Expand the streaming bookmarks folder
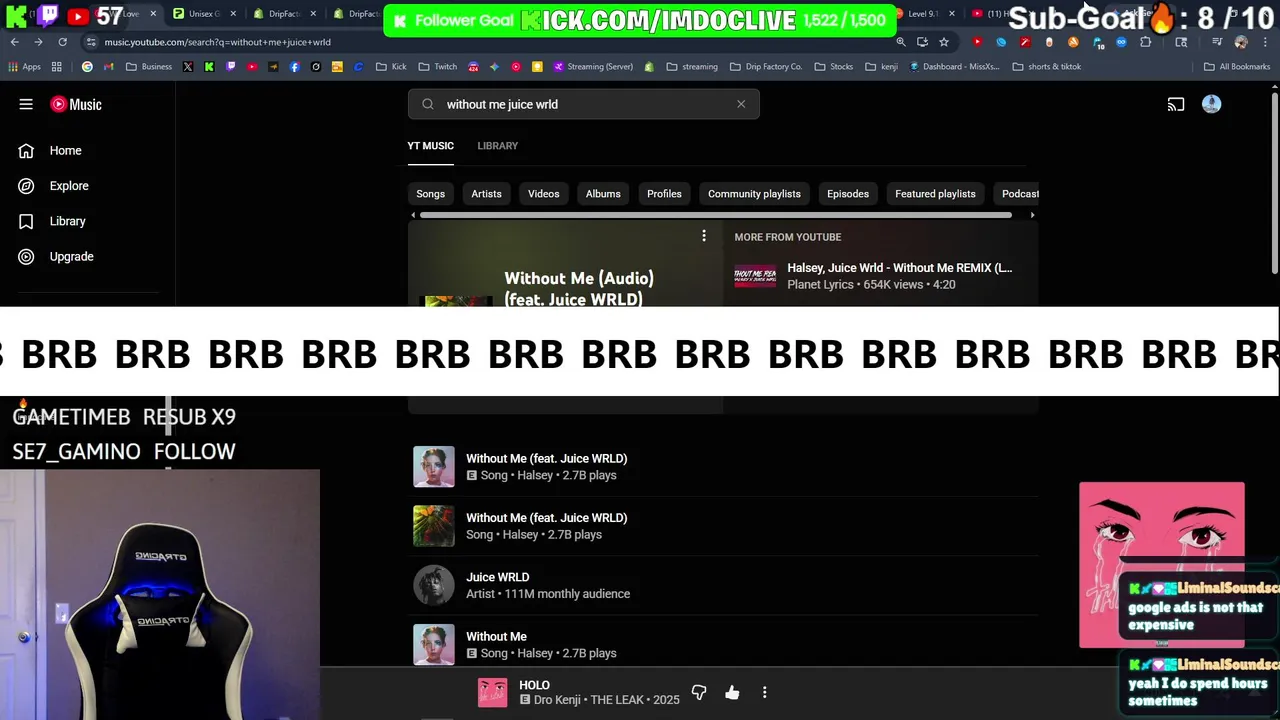Image resolution: width=1280 pixels, height=720 pixels. click(x=691, y=67)
